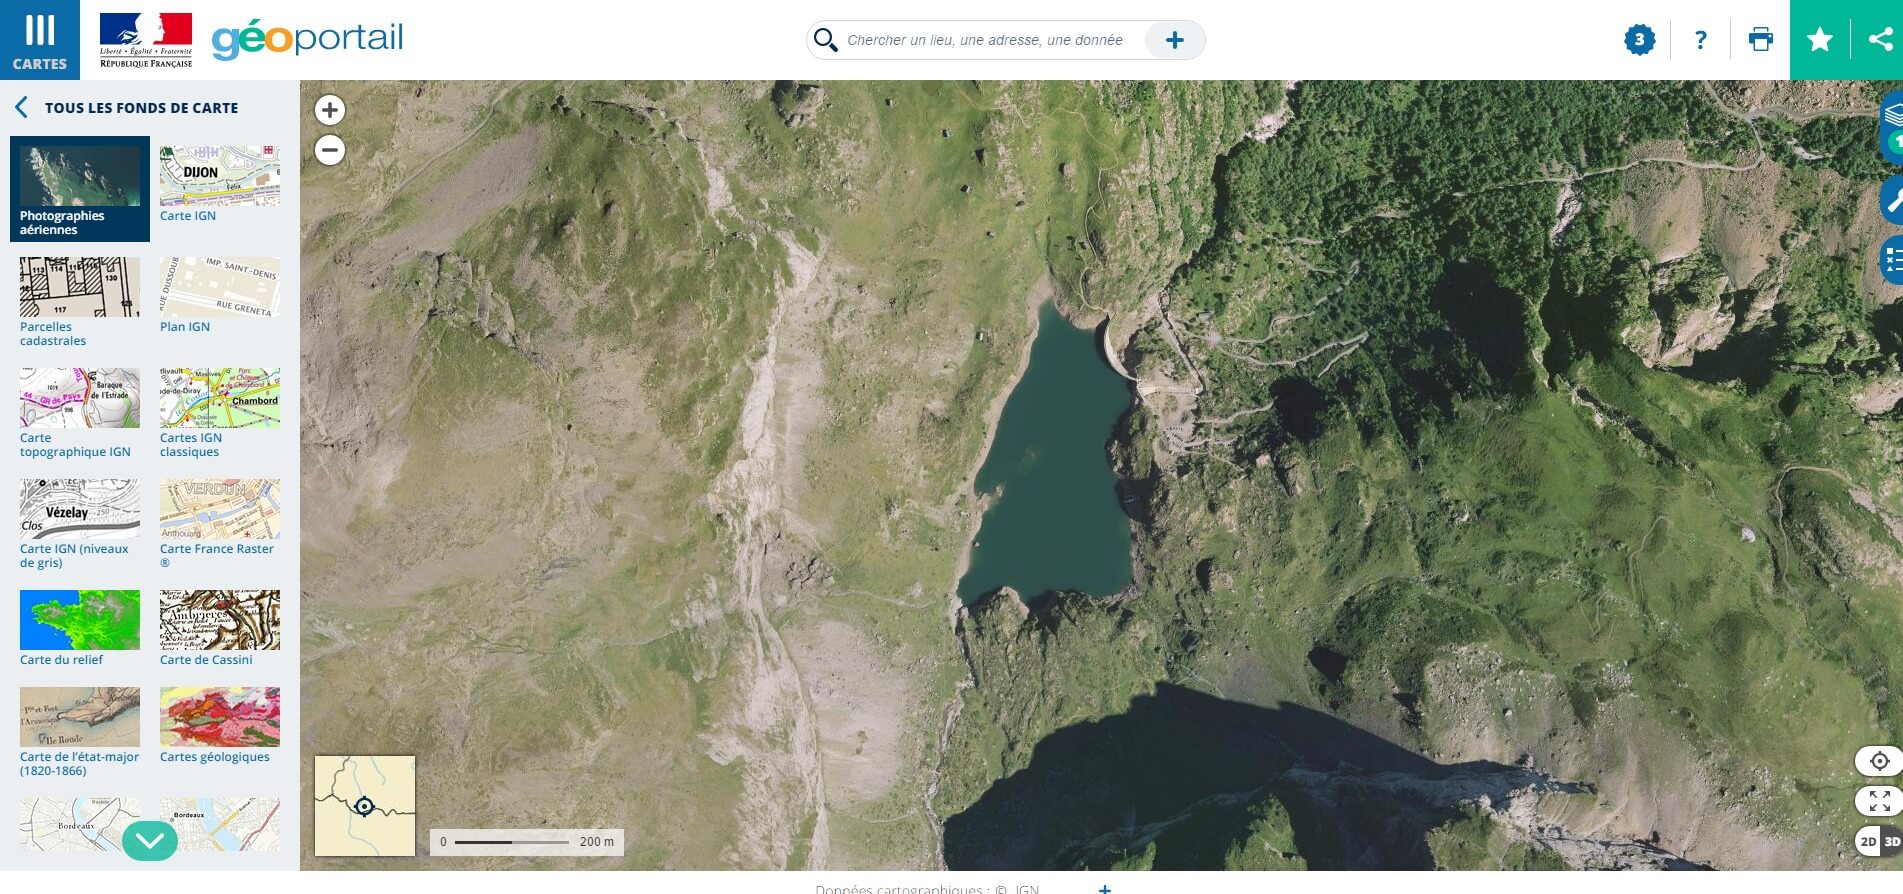Viewport: 1903px width, 894px height.
Task: Open the help question mark
Action: click(1700, 40)
